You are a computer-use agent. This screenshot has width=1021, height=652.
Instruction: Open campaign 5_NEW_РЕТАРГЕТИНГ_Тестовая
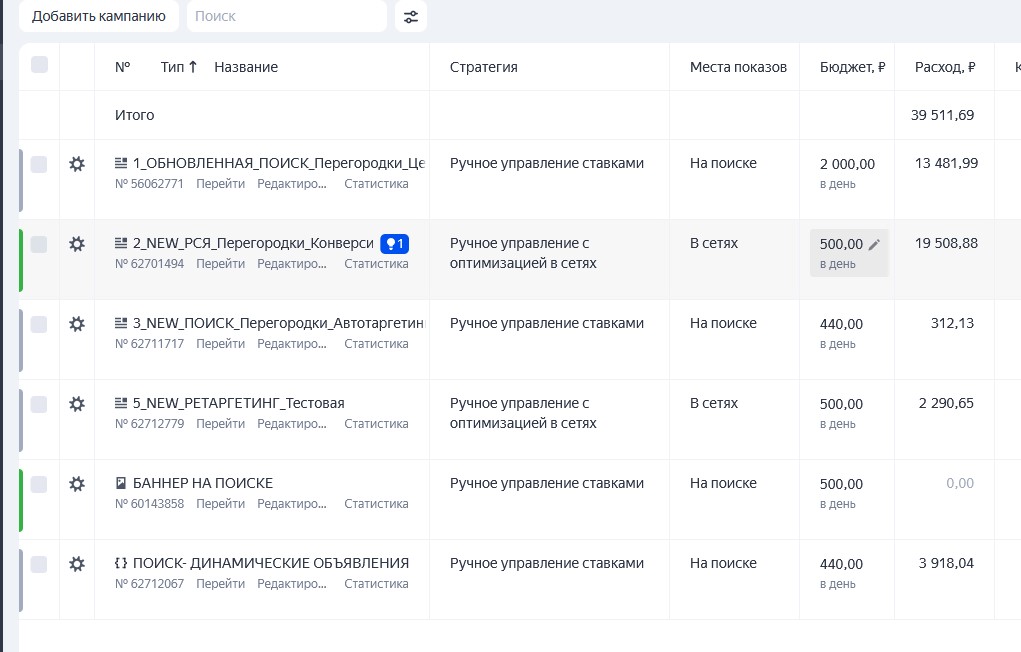(238, 403)
